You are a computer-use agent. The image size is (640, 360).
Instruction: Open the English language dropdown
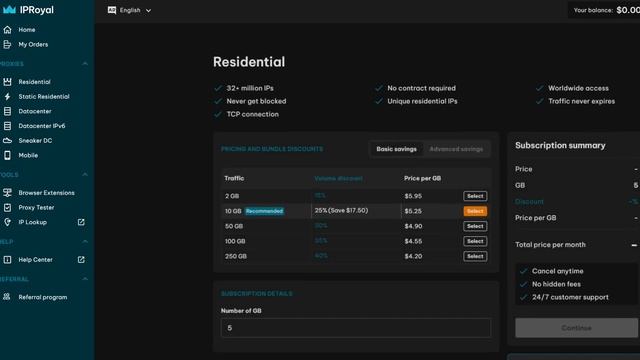click(x=129, y=10)
